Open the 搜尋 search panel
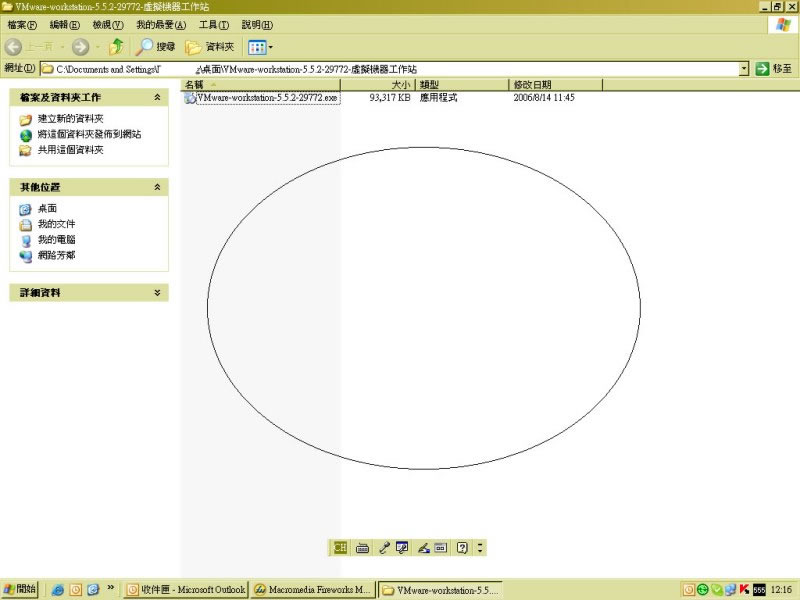 155,47
